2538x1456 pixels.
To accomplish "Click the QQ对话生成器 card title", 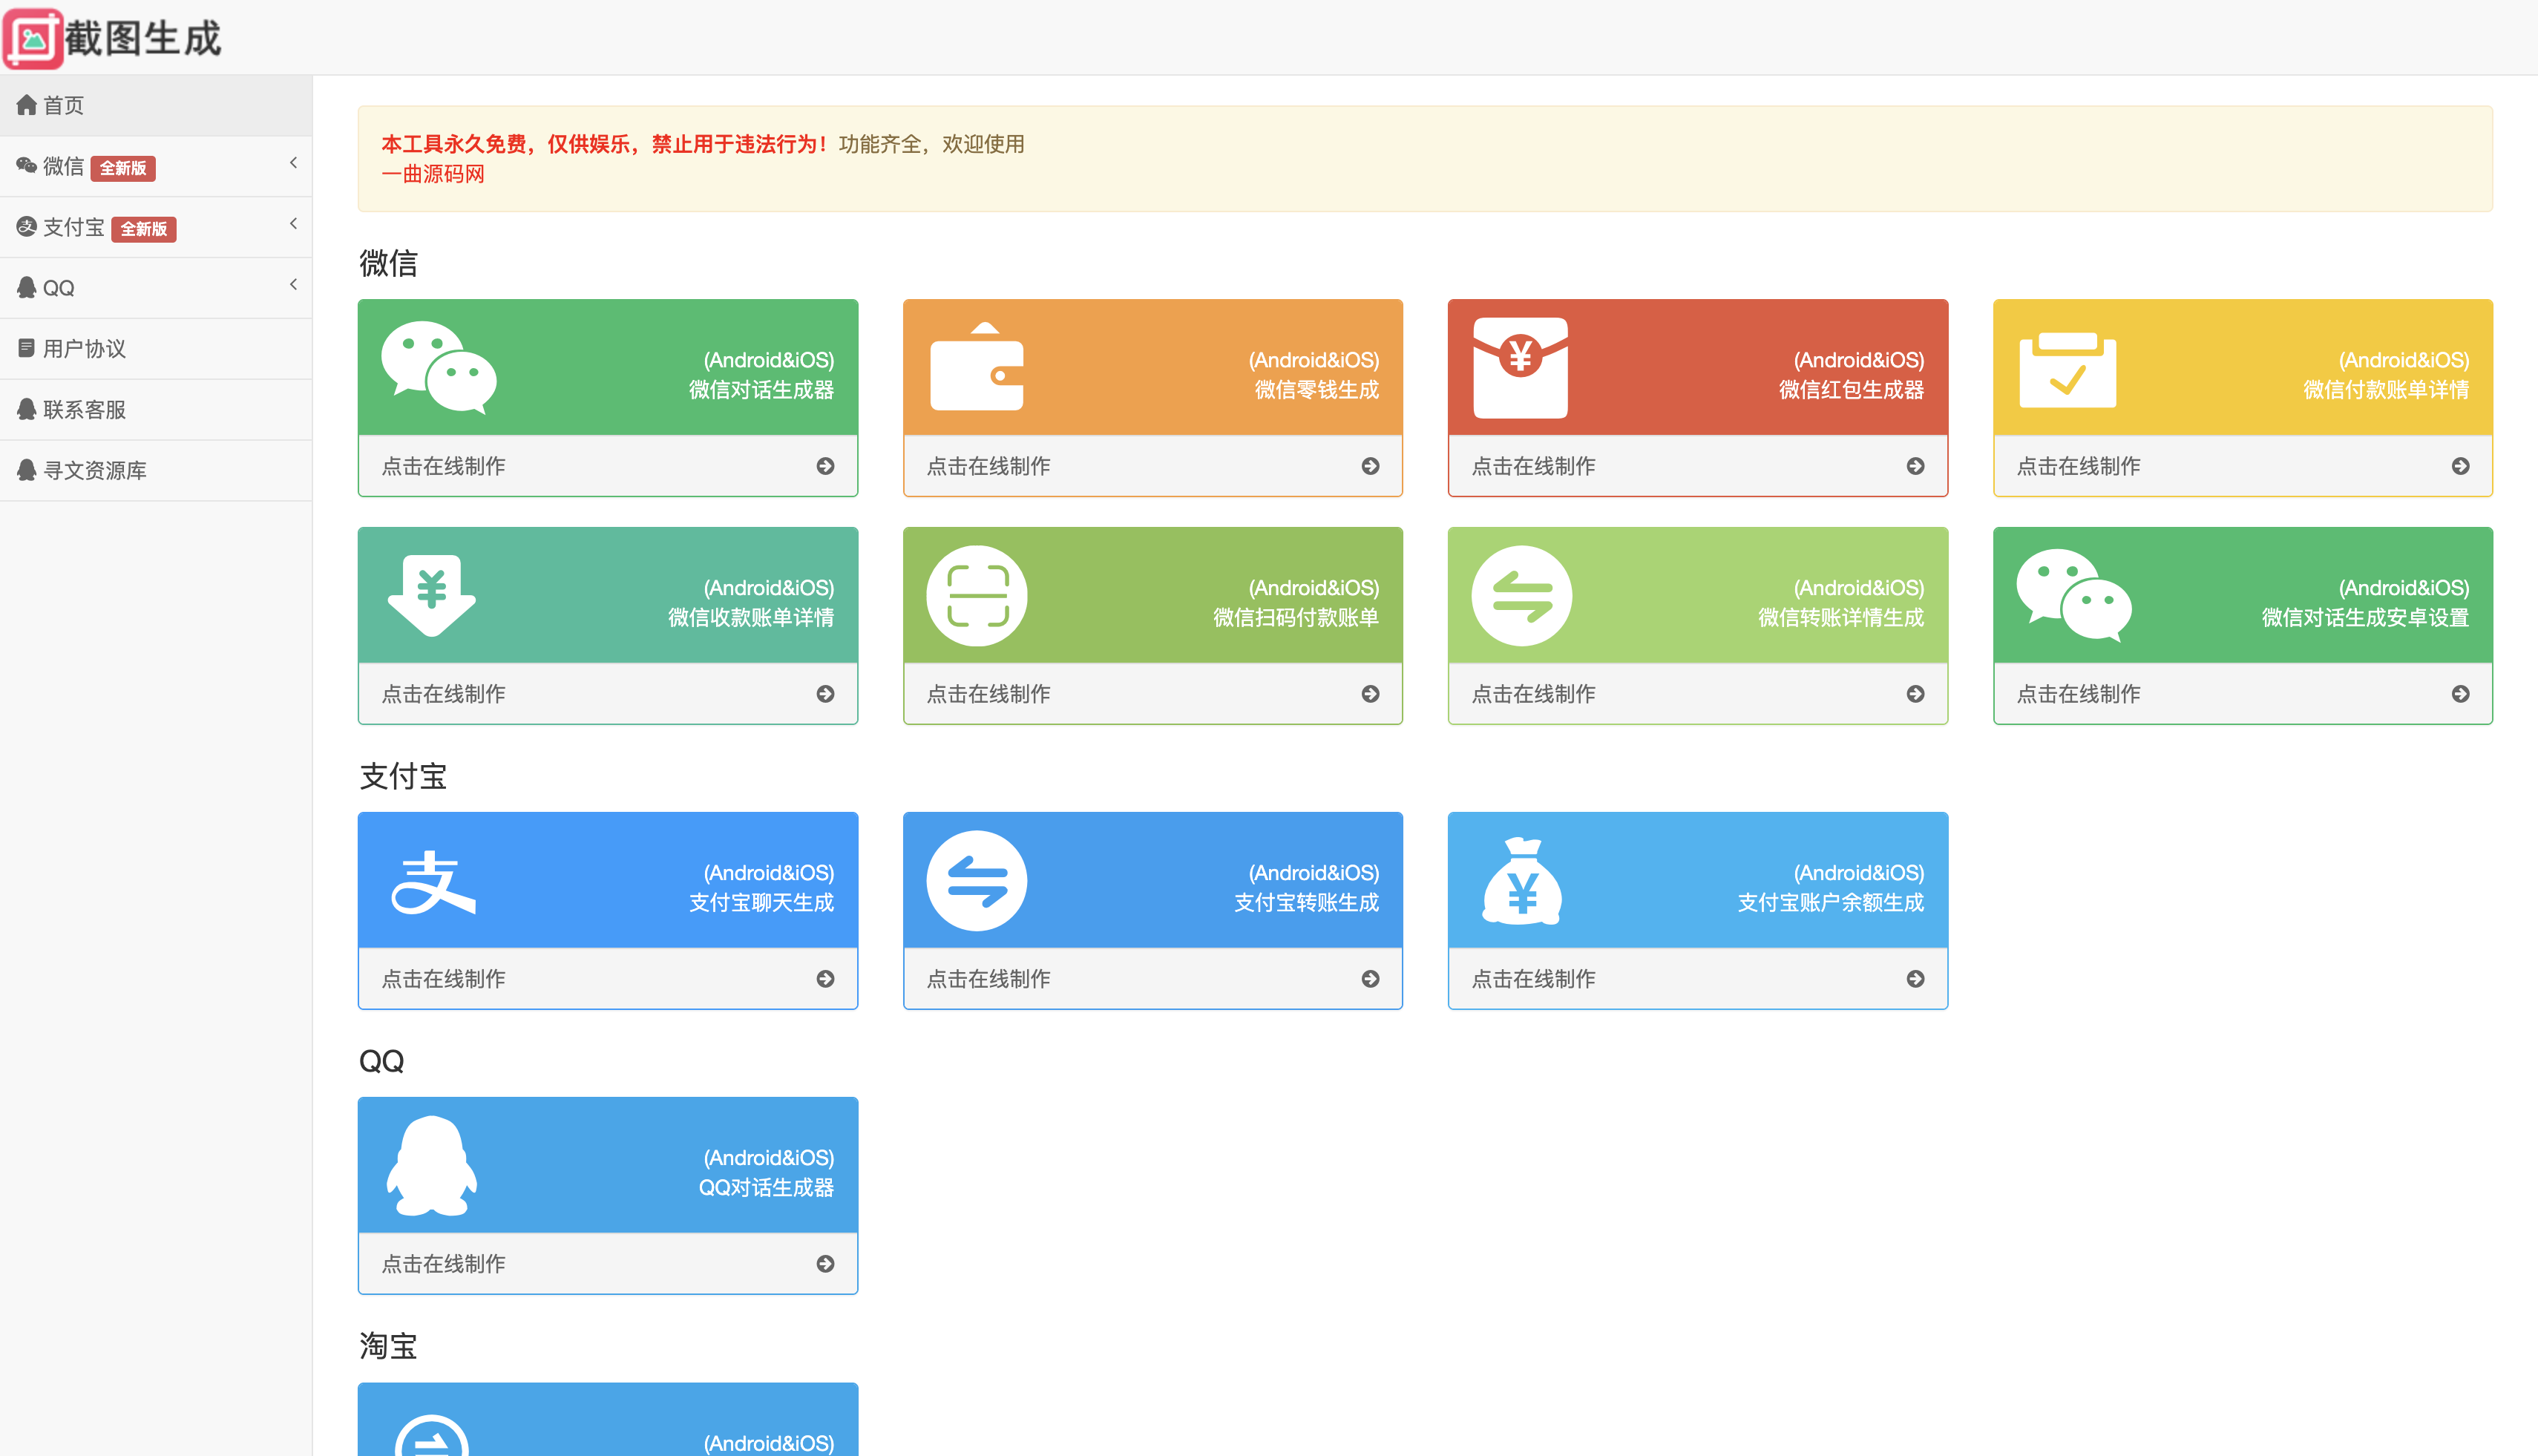I will [766, 1188].
